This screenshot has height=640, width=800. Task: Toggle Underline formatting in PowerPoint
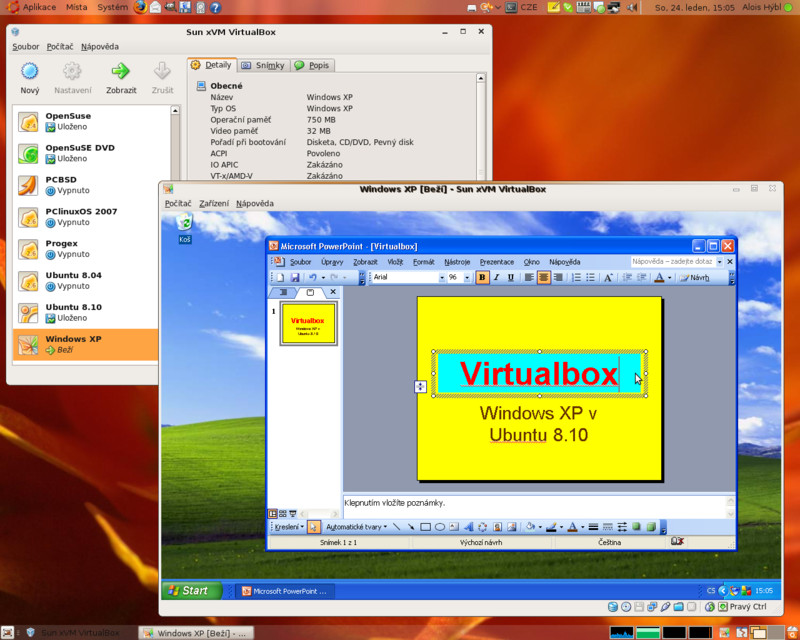510,277
